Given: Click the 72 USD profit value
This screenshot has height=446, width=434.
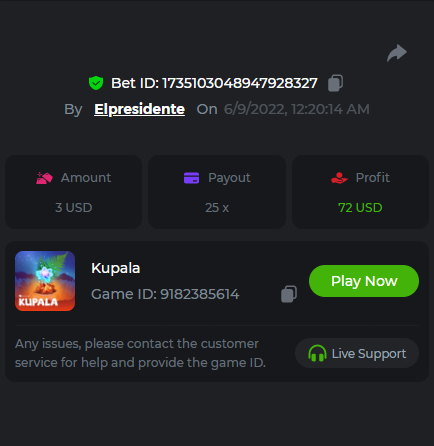Looking at the screenshot, I should [x=360, y=208].
